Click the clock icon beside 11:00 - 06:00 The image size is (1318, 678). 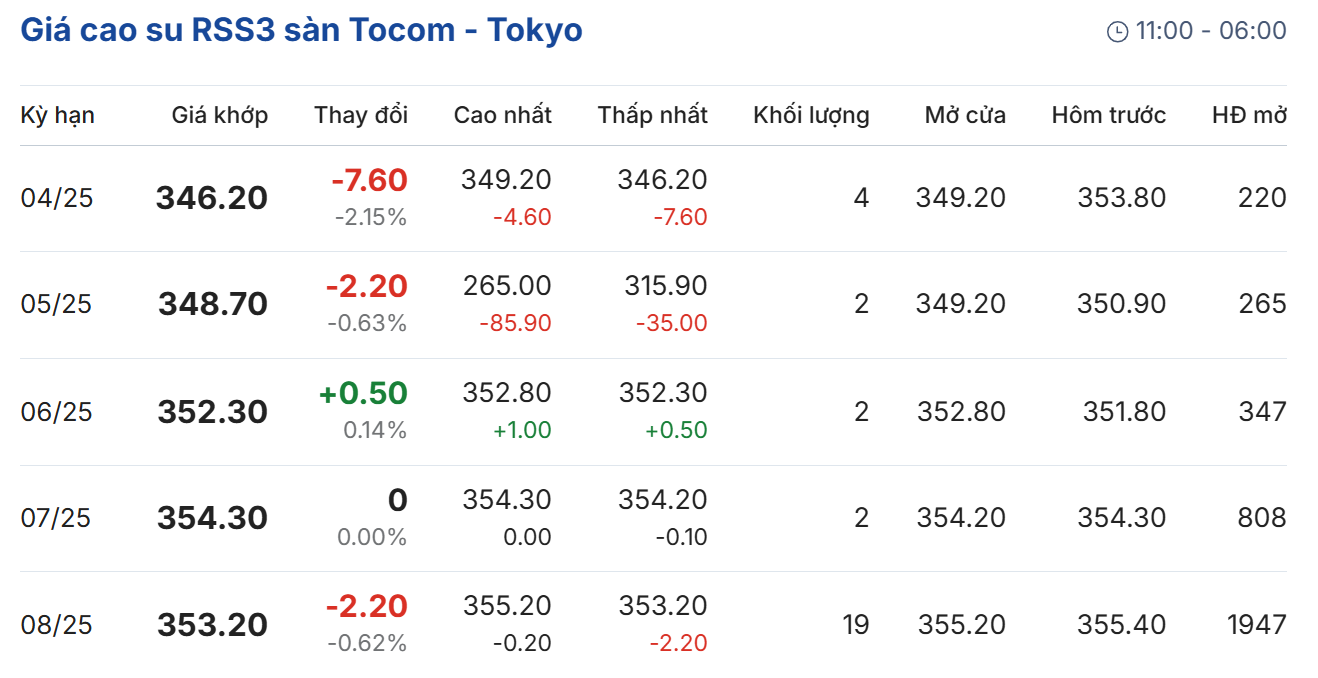pyautogui.click(x=1117, y=32)
